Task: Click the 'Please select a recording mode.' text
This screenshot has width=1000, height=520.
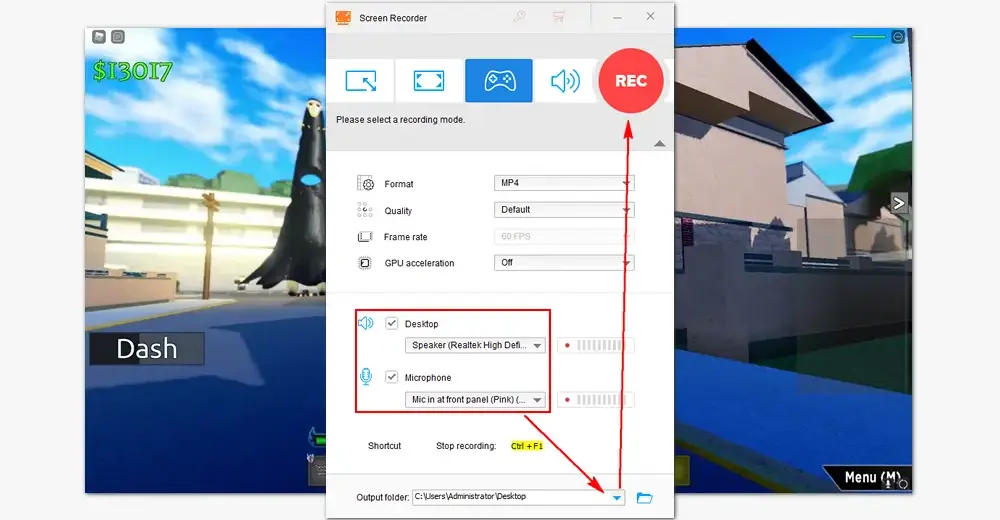Action: [x=401, y=119]
